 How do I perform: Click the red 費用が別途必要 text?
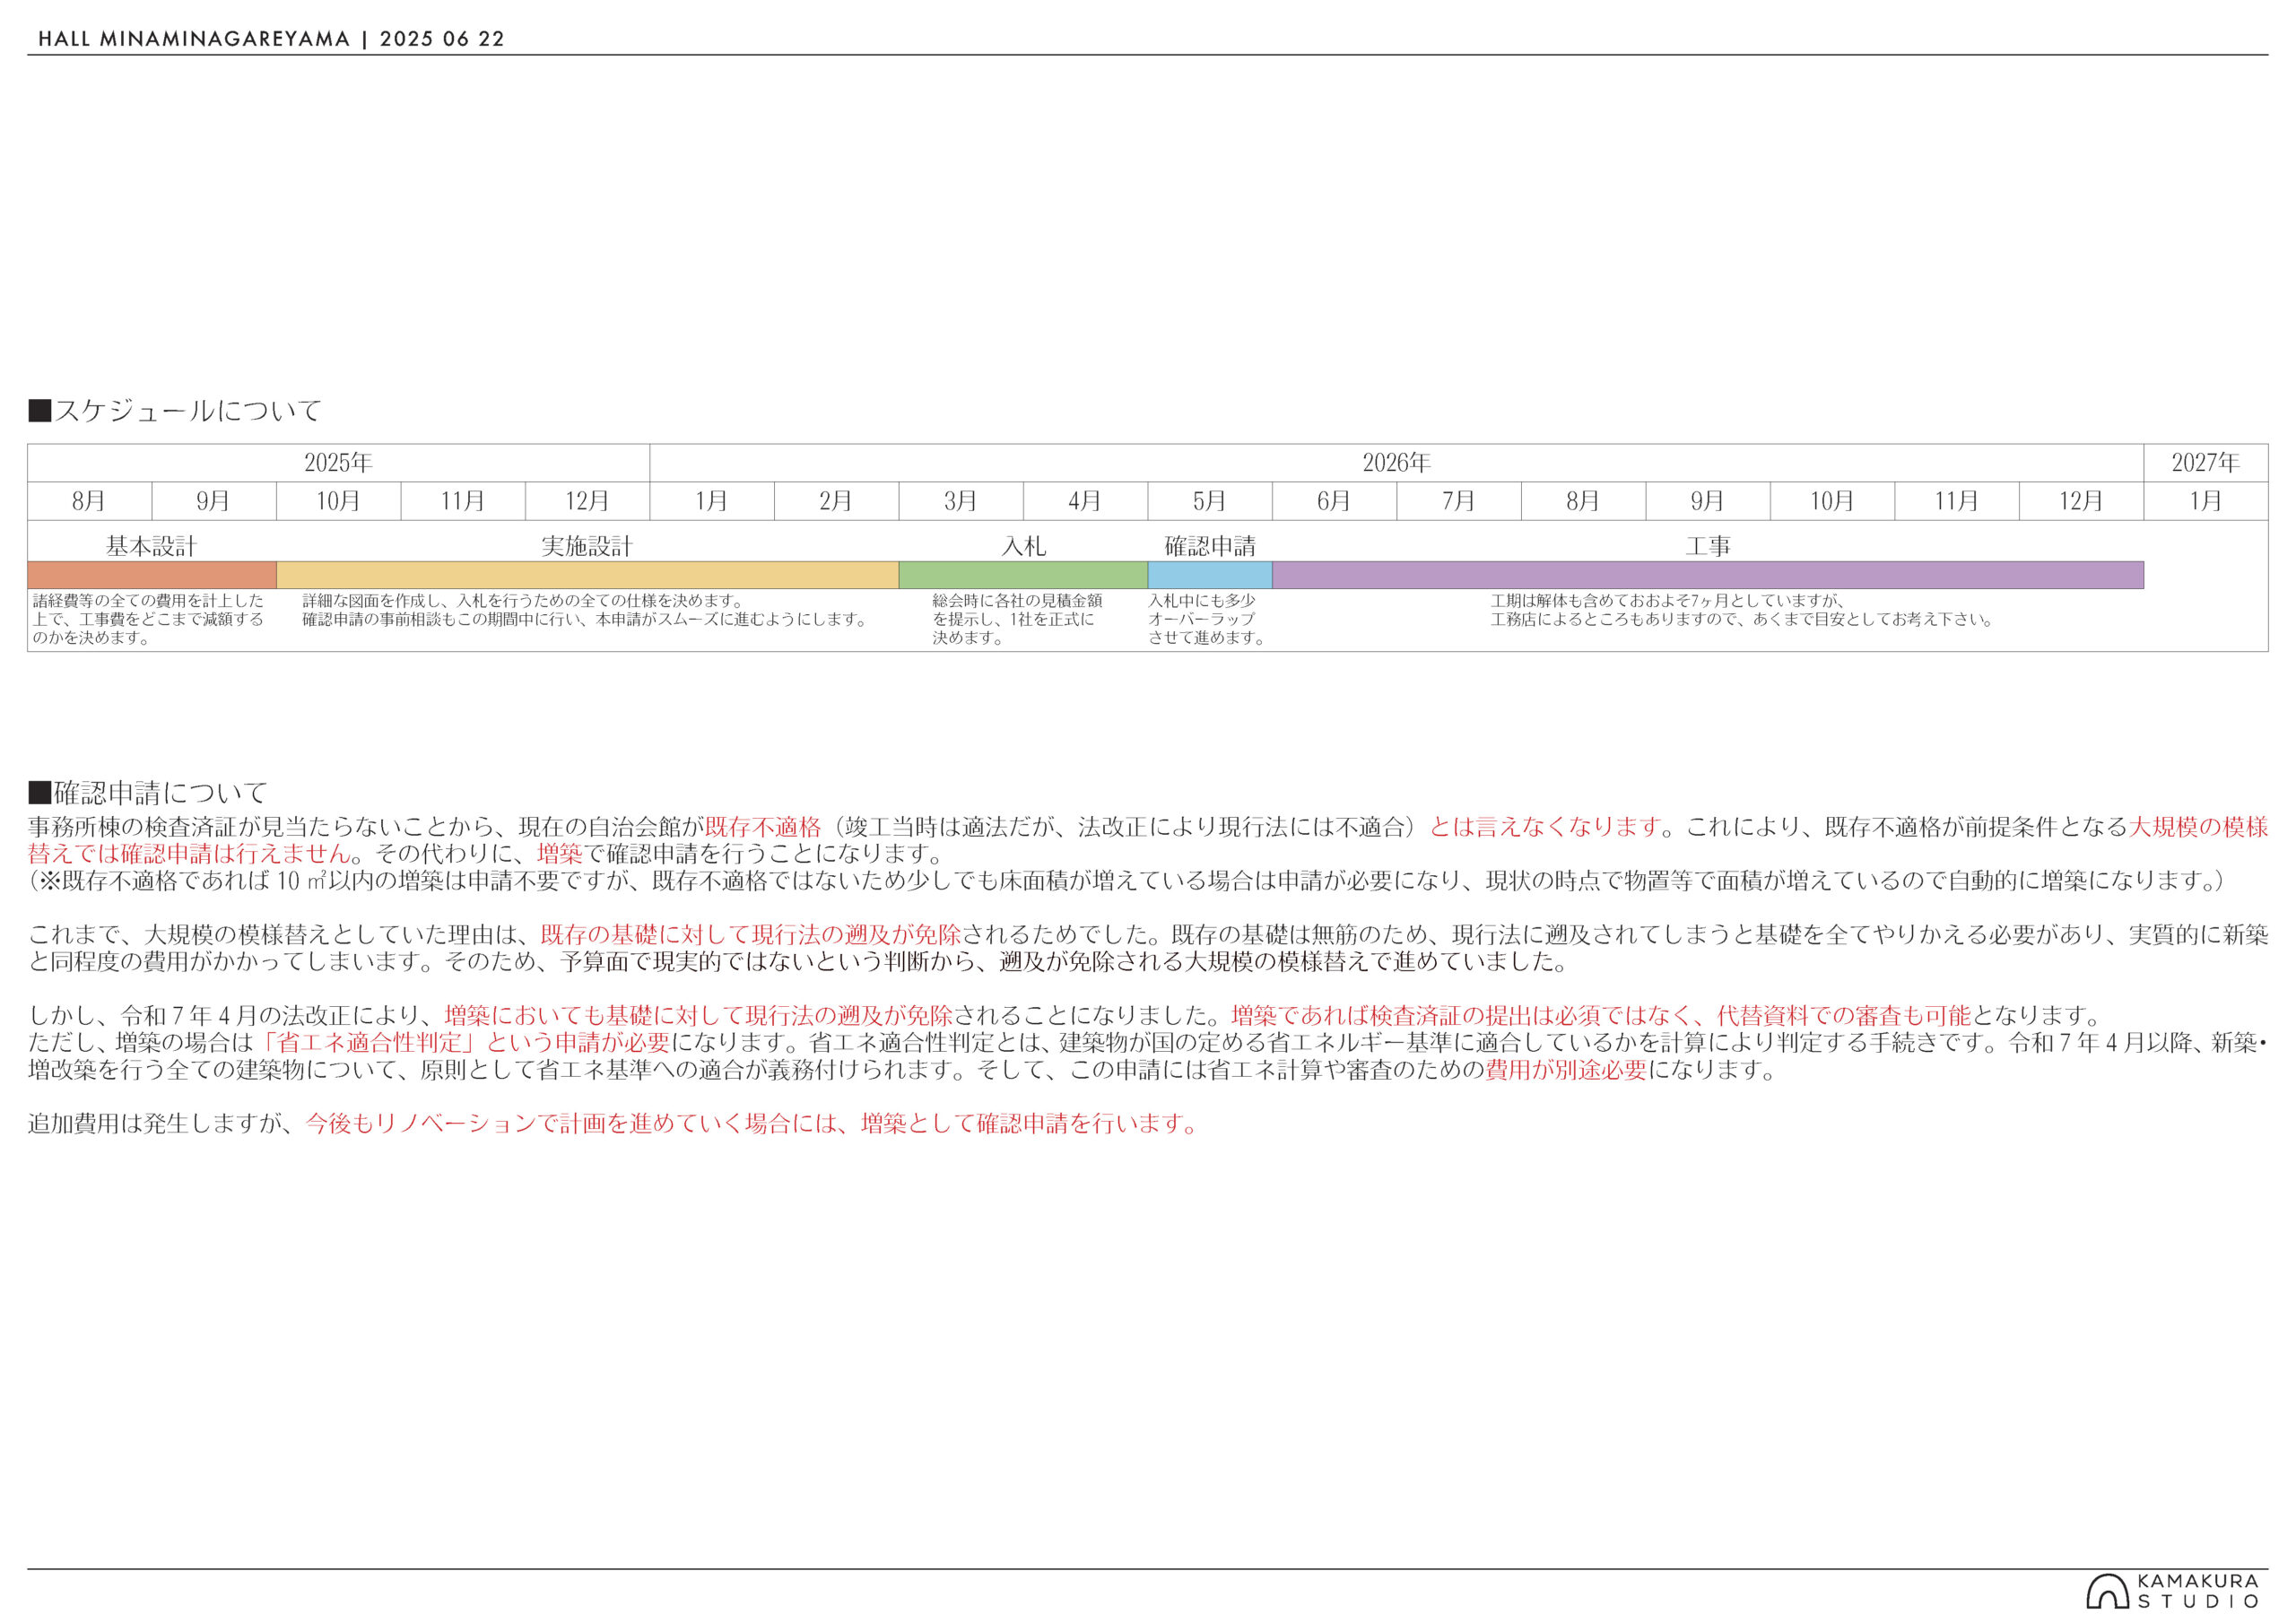1566,1069
